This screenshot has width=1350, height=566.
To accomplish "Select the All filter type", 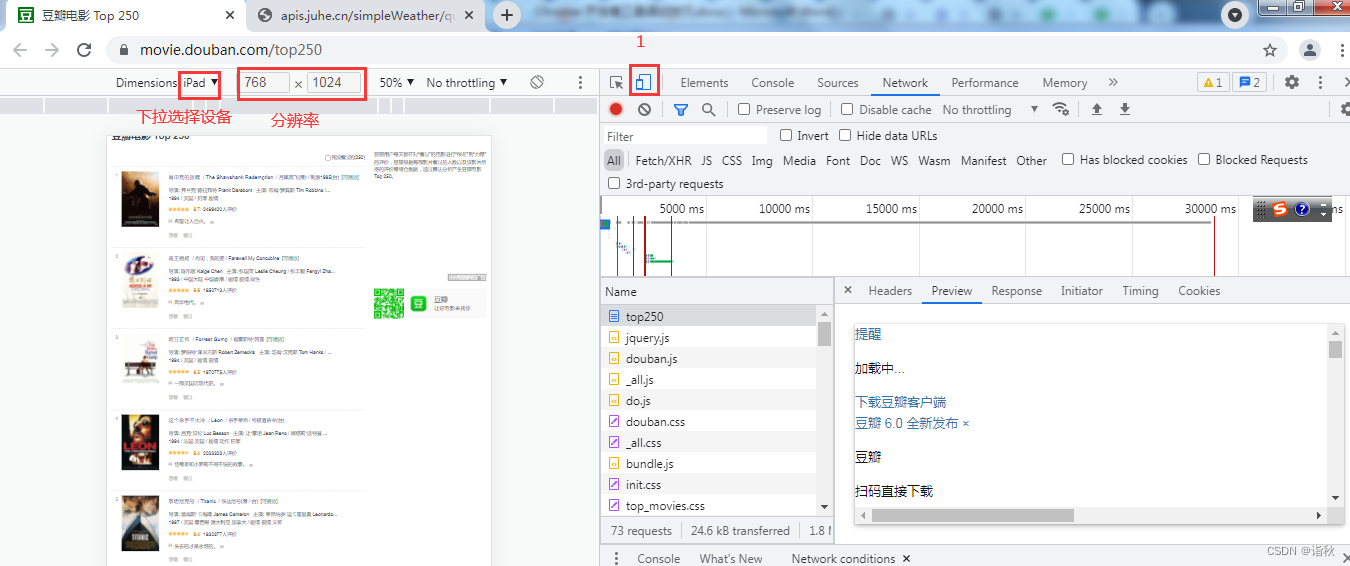I will [614, 160].
